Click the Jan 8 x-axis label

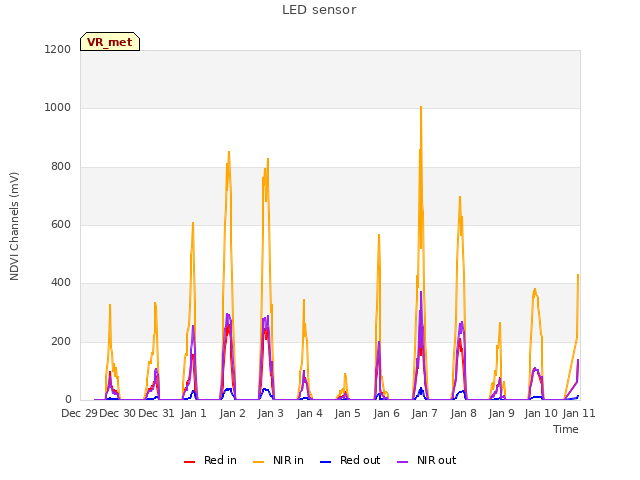point(463,413)
